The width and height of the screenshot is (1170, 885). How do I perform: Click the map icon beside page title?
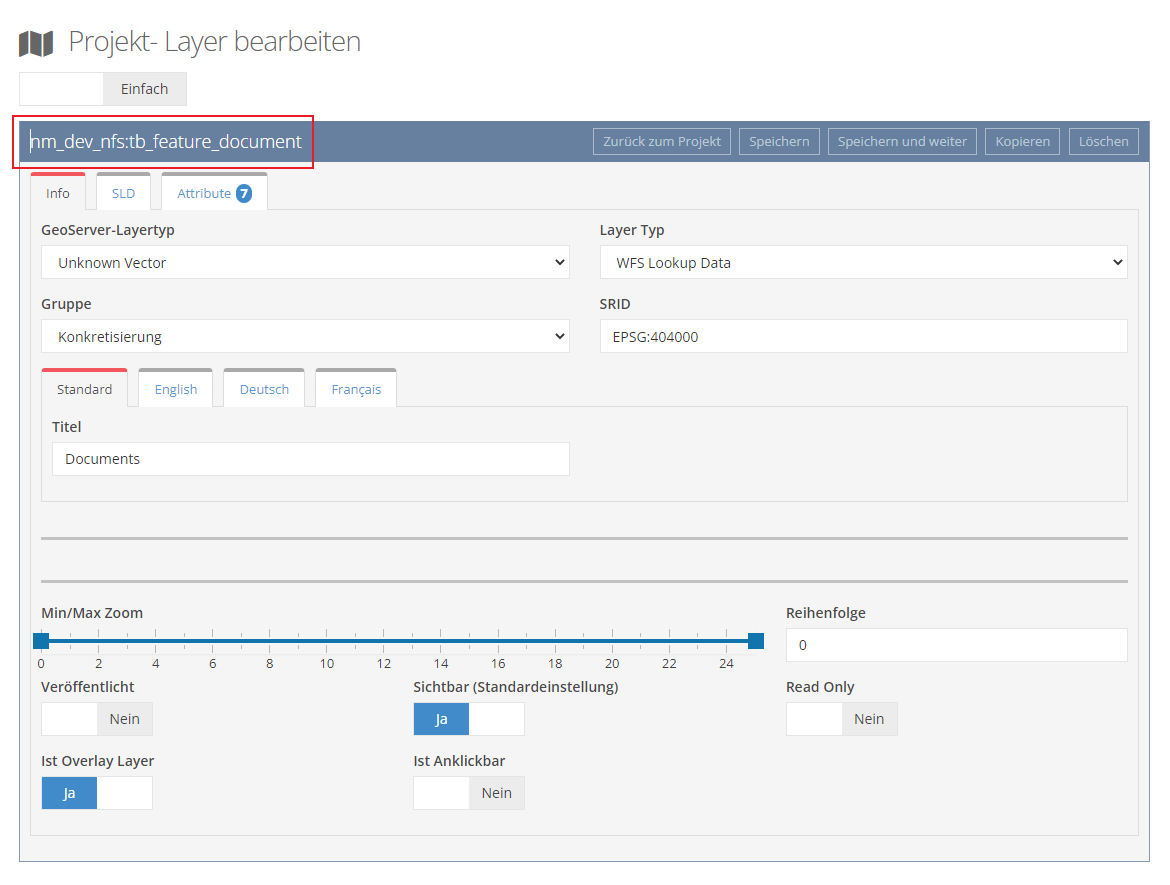(x=36, y=43)
